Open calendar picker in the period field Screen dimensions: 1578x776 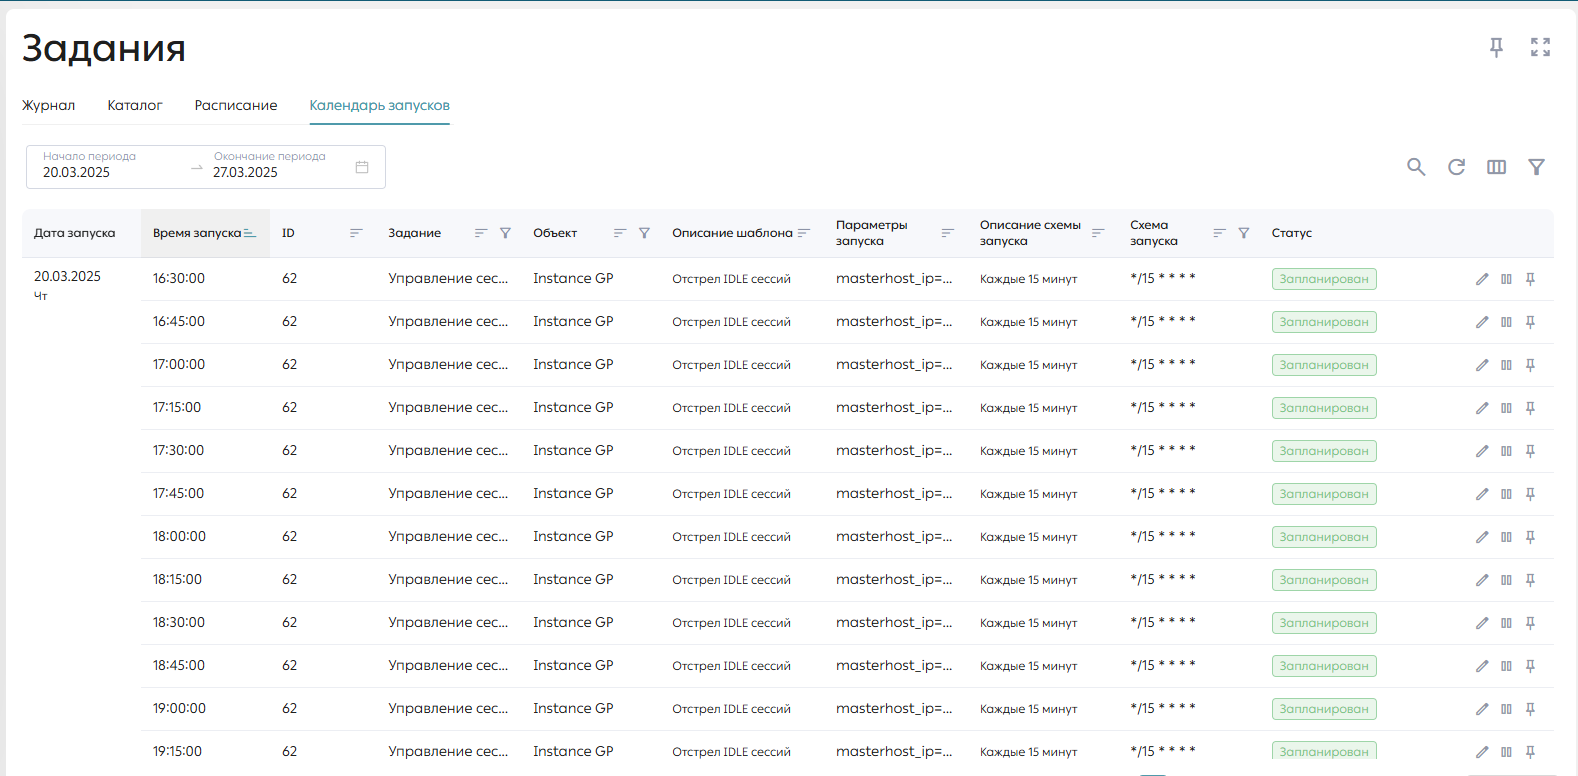[x=362, y=167]
